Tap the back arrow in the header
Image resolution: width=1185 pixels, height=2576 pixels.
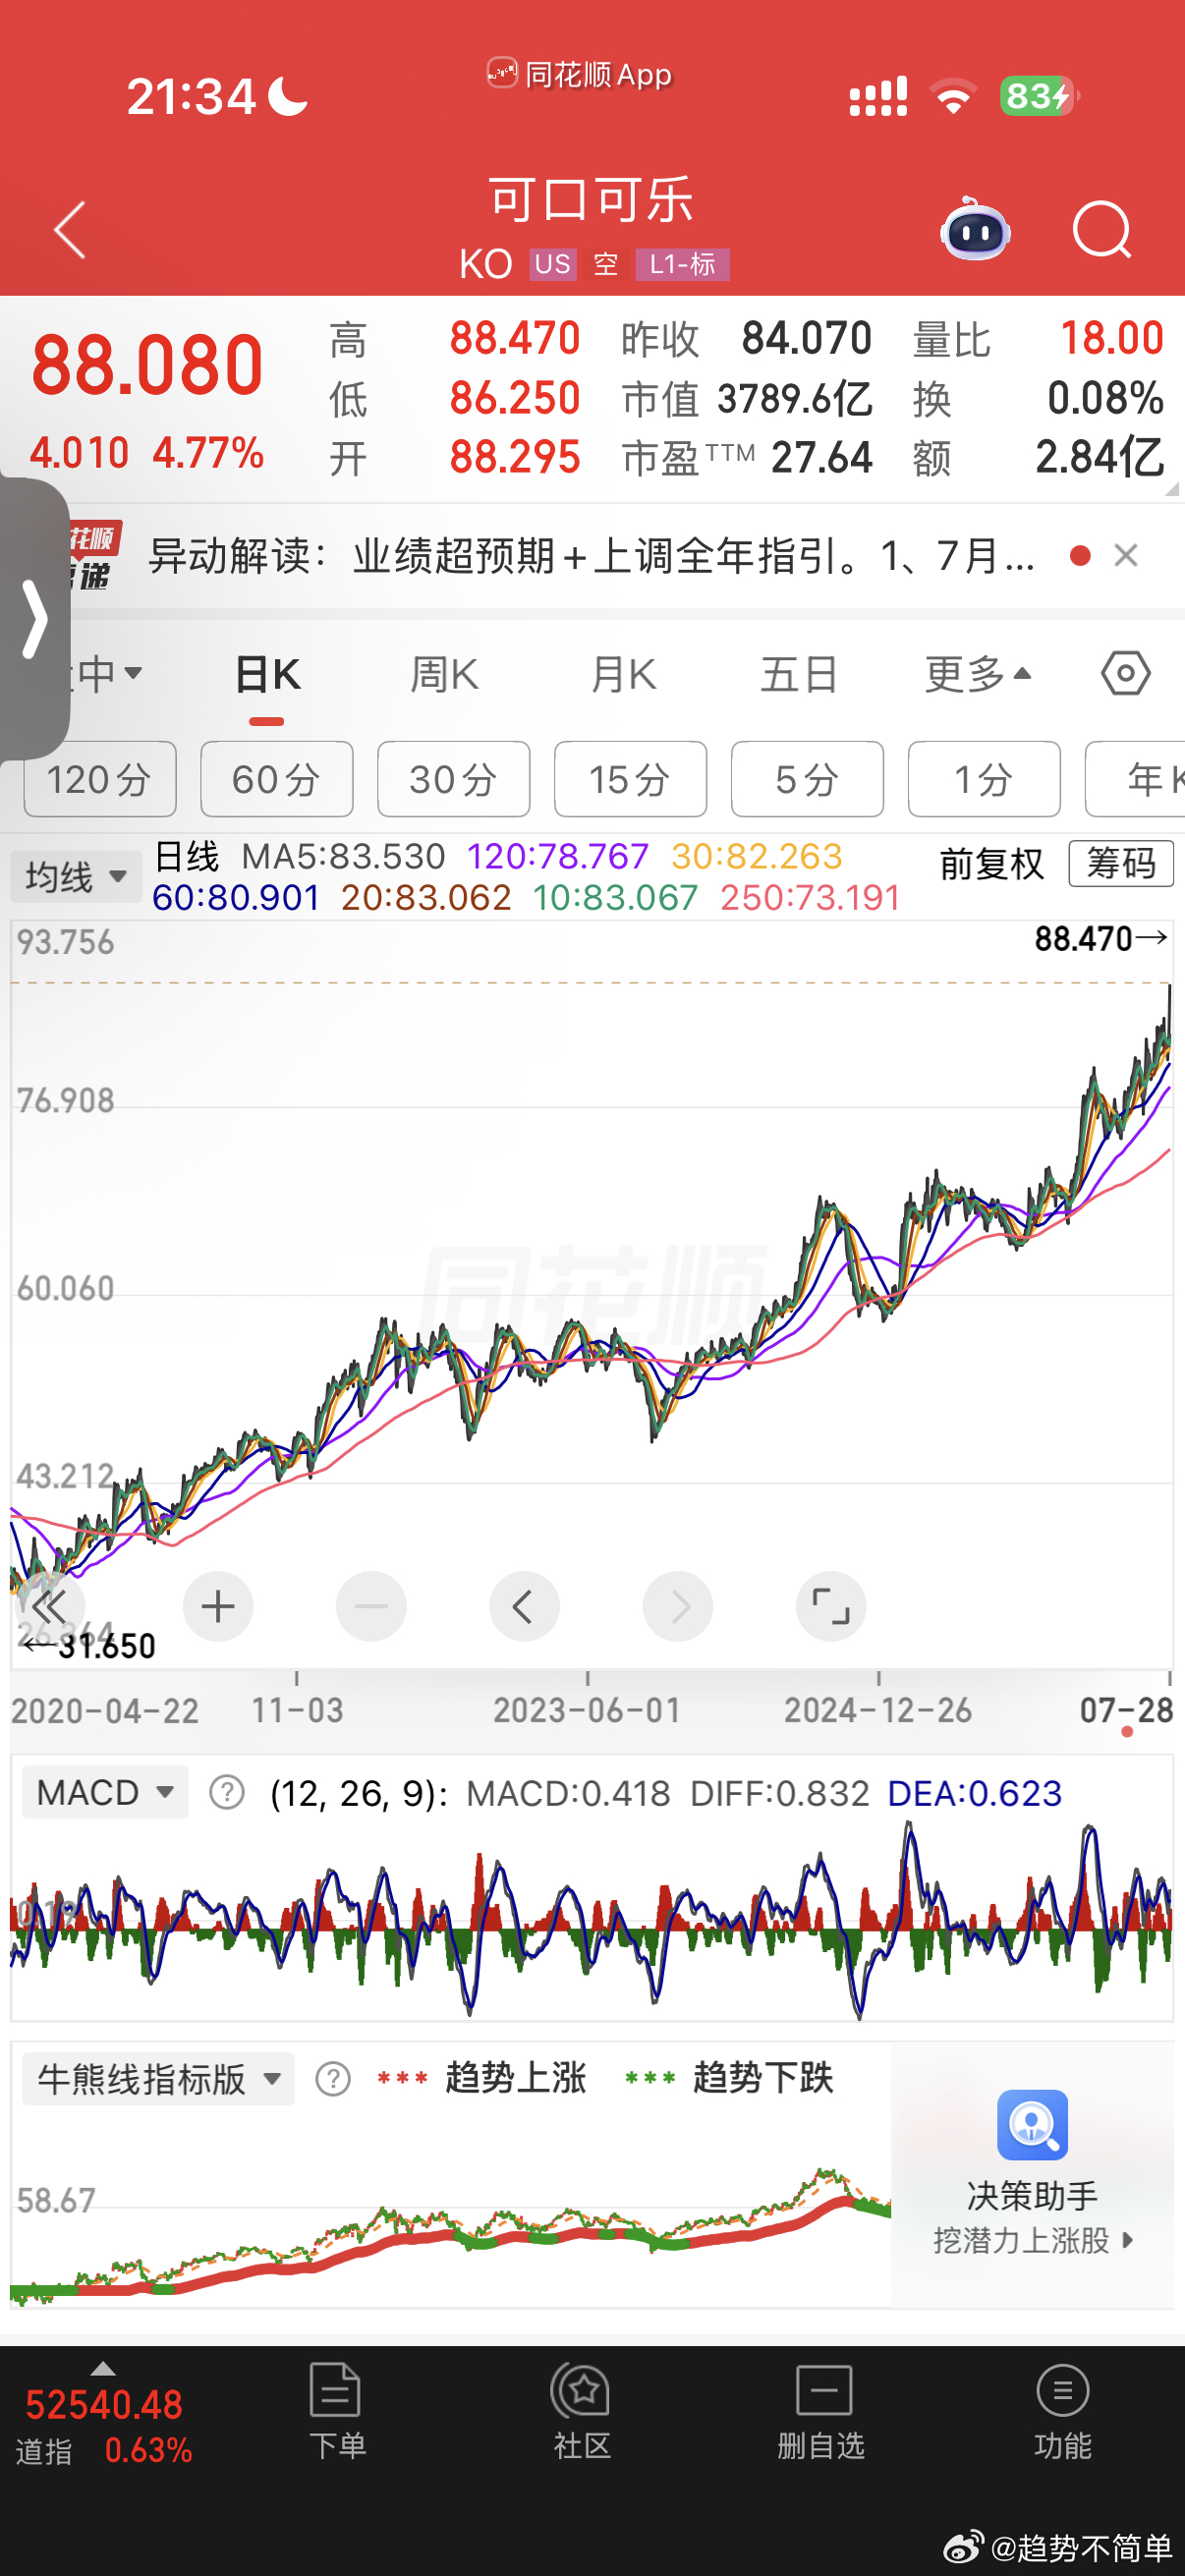coord(70,230)
